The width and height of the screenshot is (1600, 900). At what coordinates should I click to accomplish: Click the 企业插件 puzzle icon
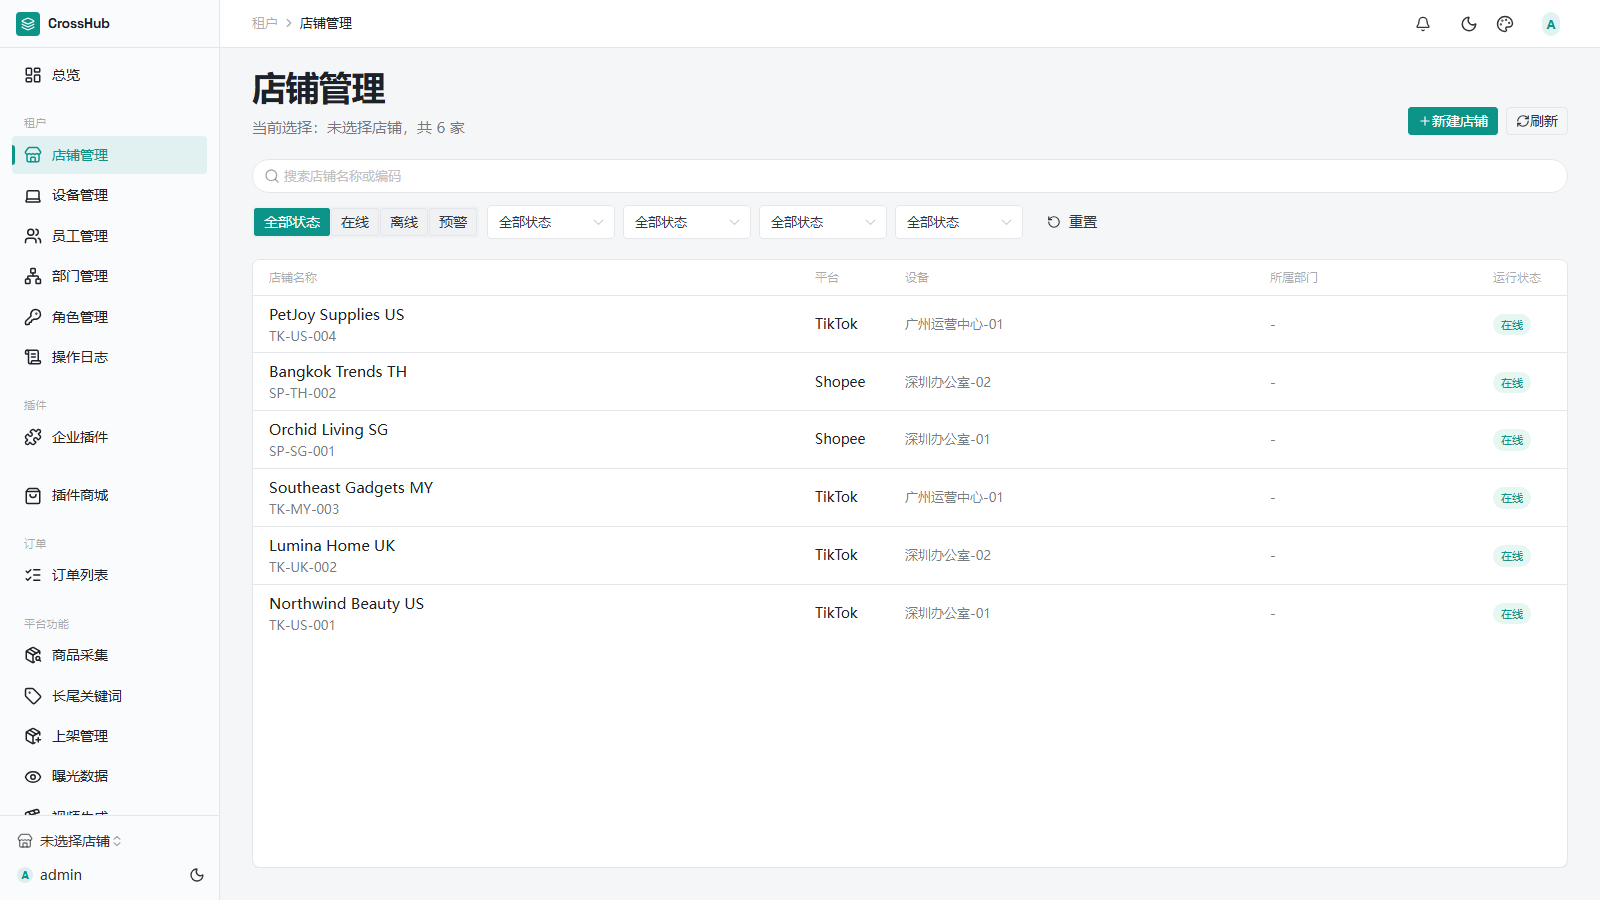pyautogui.click(x=33, y=437)
